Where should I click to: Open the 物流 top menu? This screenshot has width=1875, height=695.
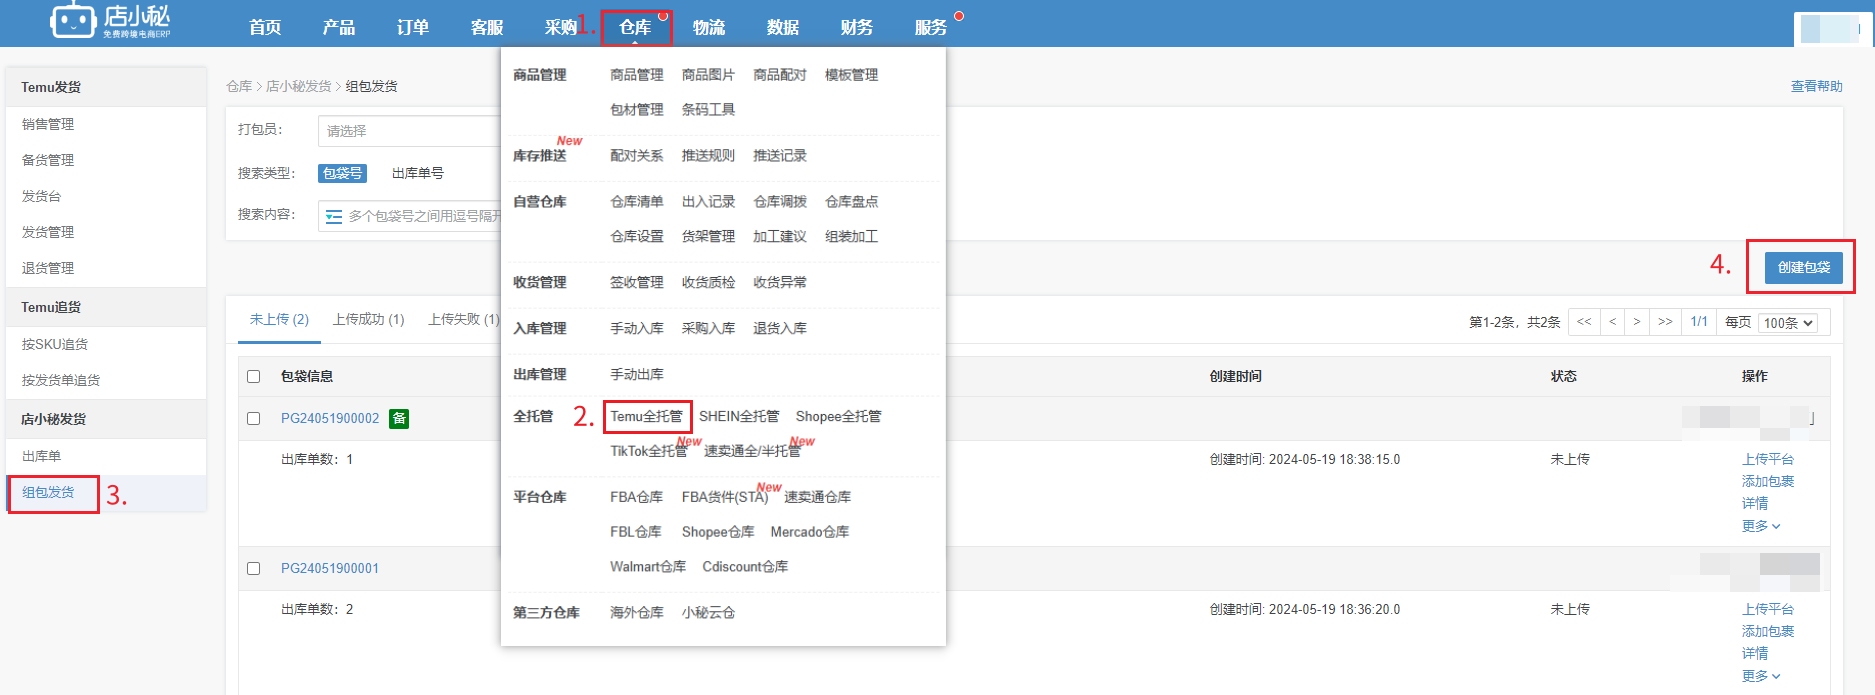(709, 27)
